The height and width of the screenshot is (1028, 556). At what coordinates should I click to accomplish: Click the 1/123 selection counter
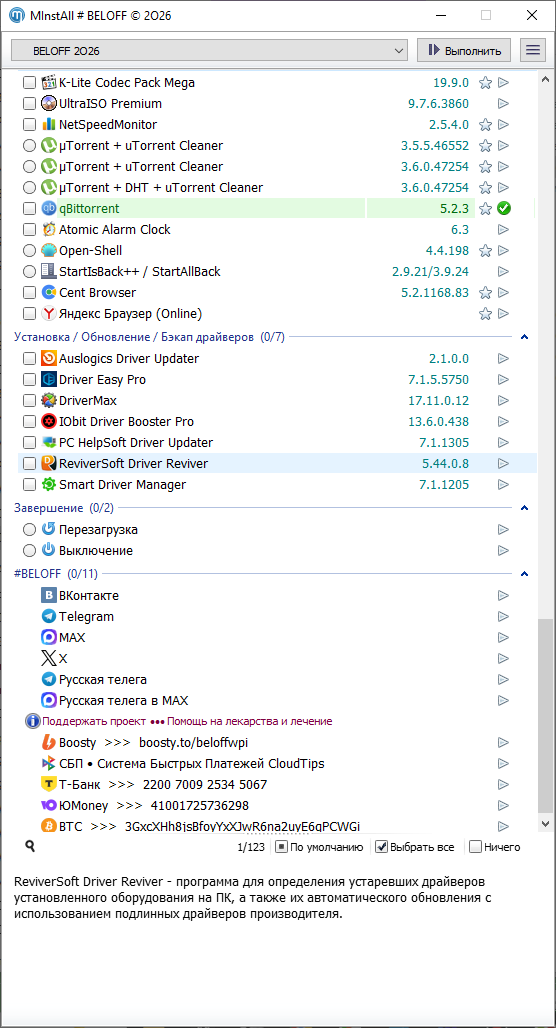point(251,847)
